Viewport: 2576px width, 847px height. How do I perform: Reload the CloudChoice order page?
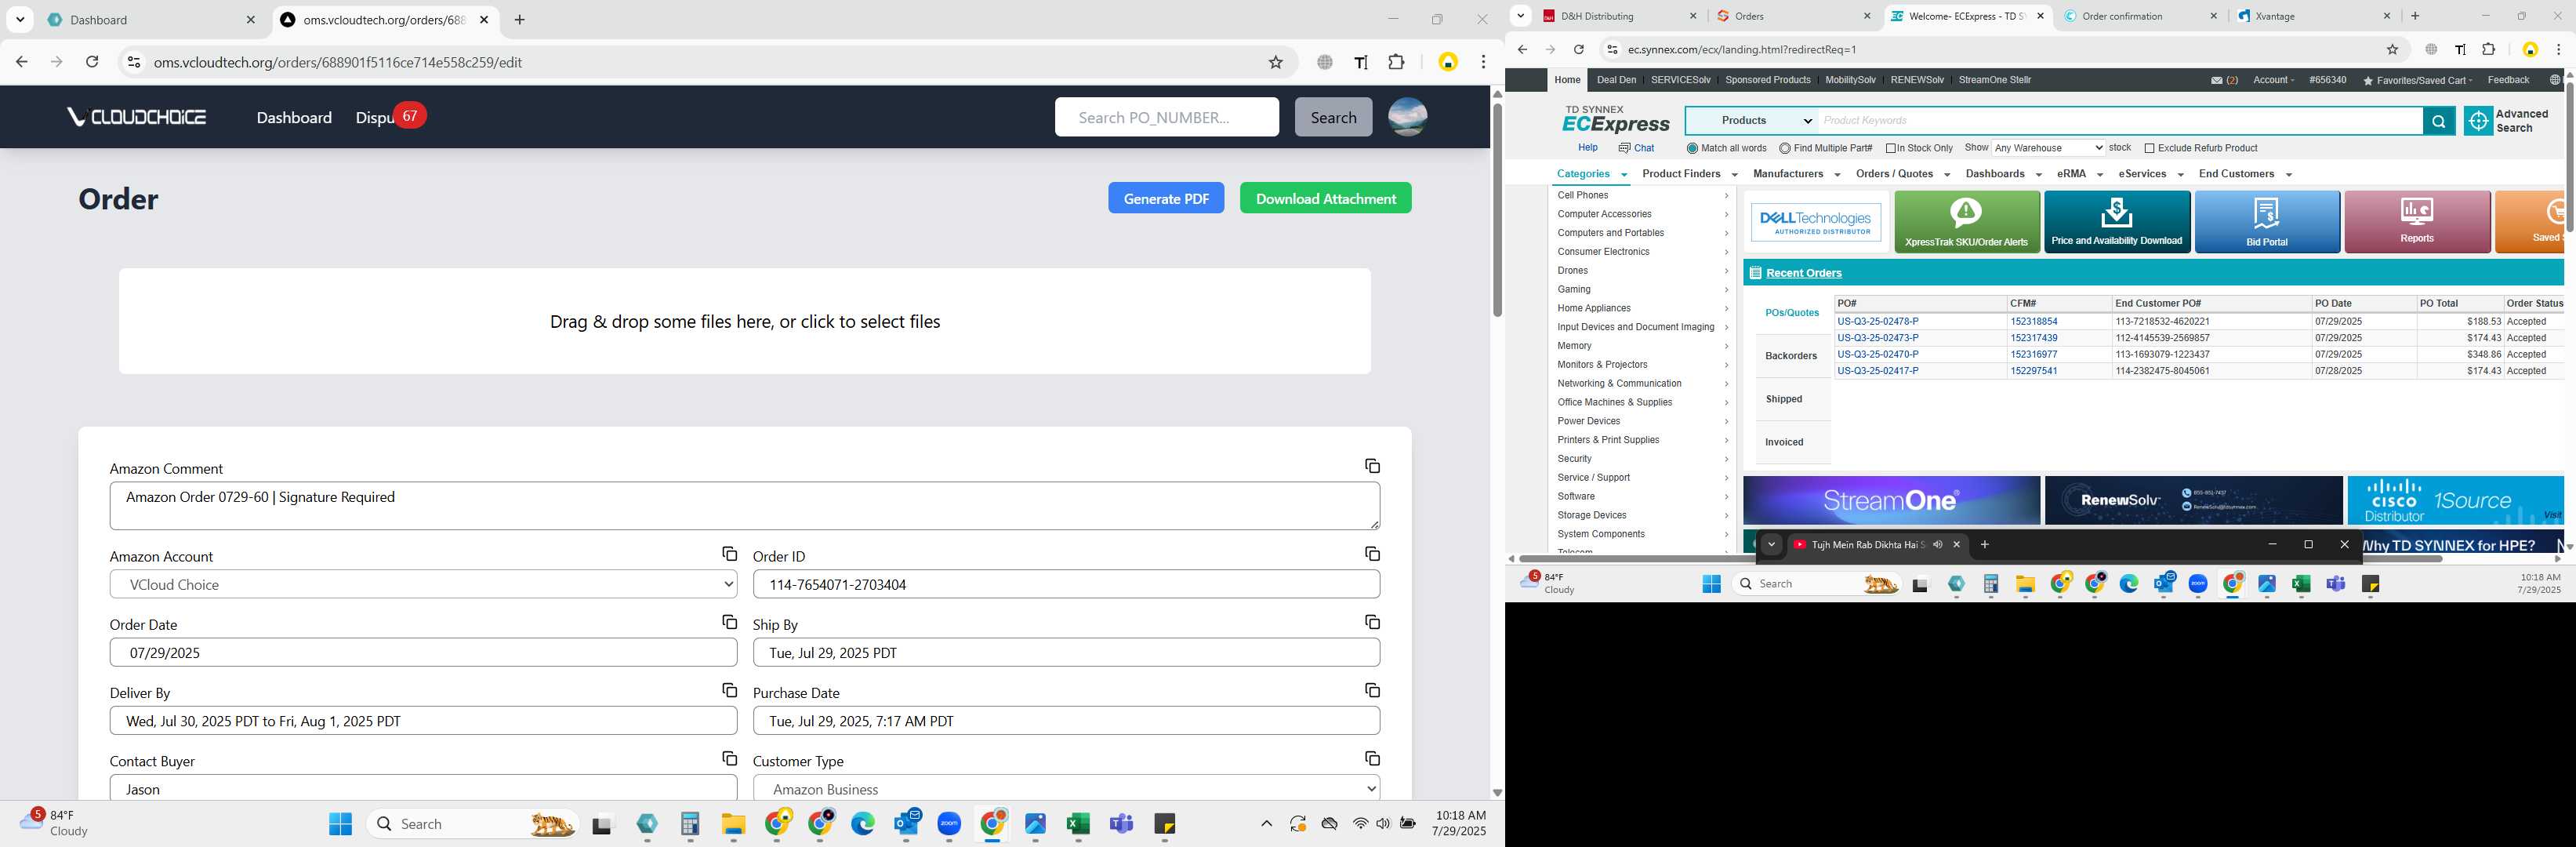(92, 62)
